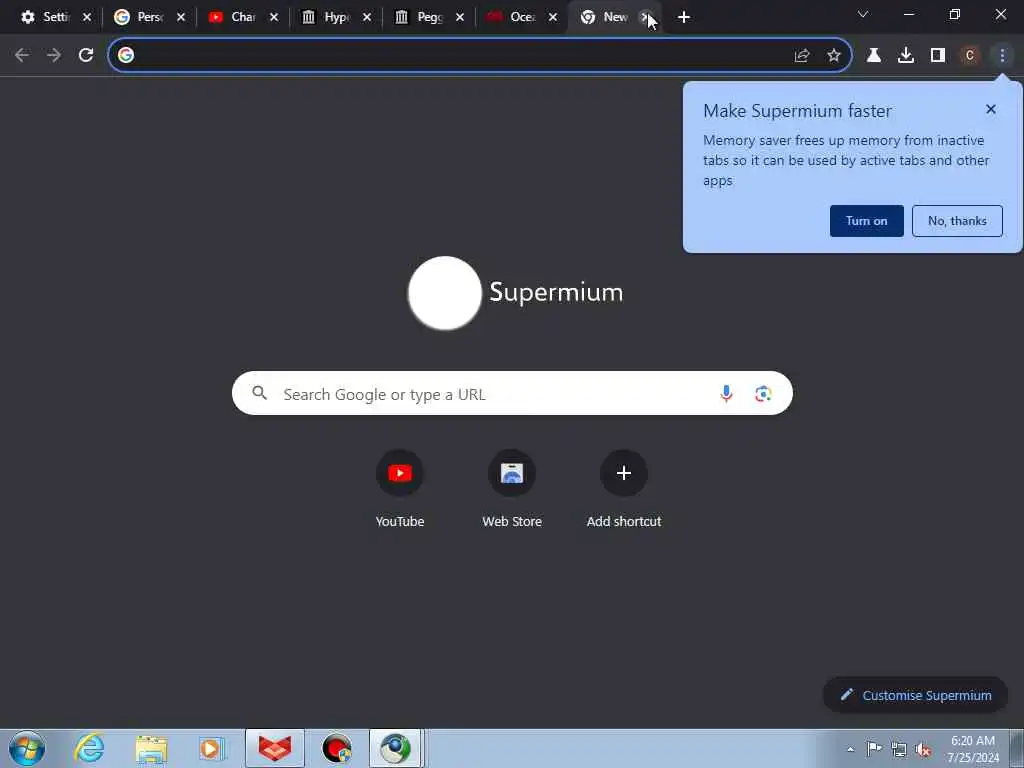The height and width of the screenshot is (768, 1024).
Task: Close the Settings tab
Action: (87, 18)
